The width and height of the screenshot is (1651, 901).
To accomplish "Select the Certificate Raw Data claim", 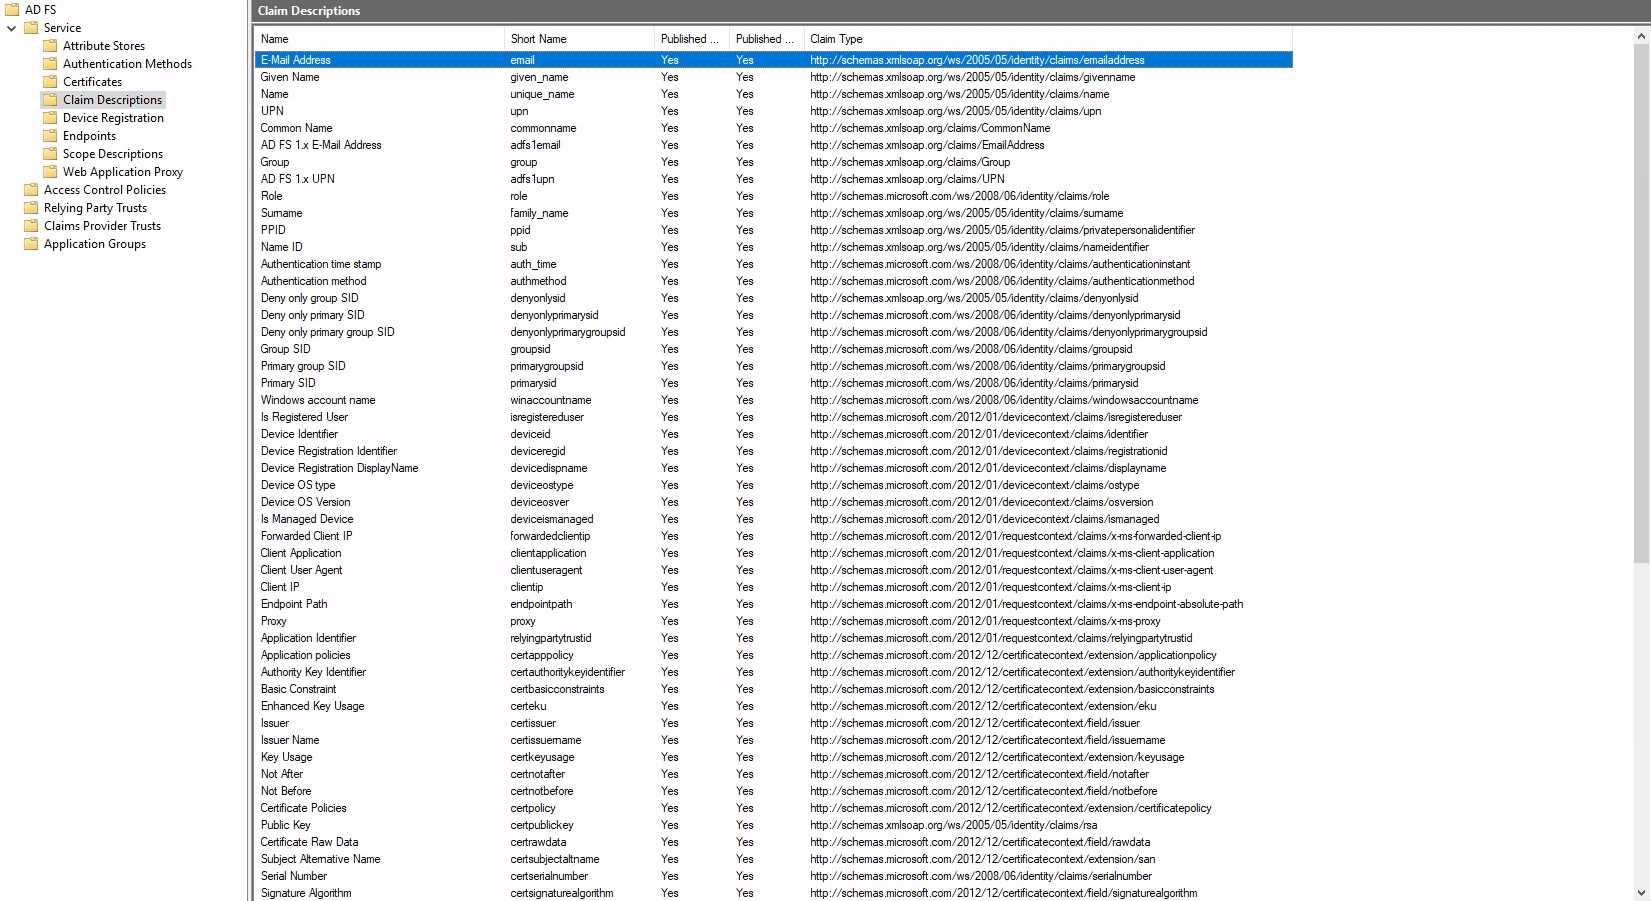I will coord(773,842).
